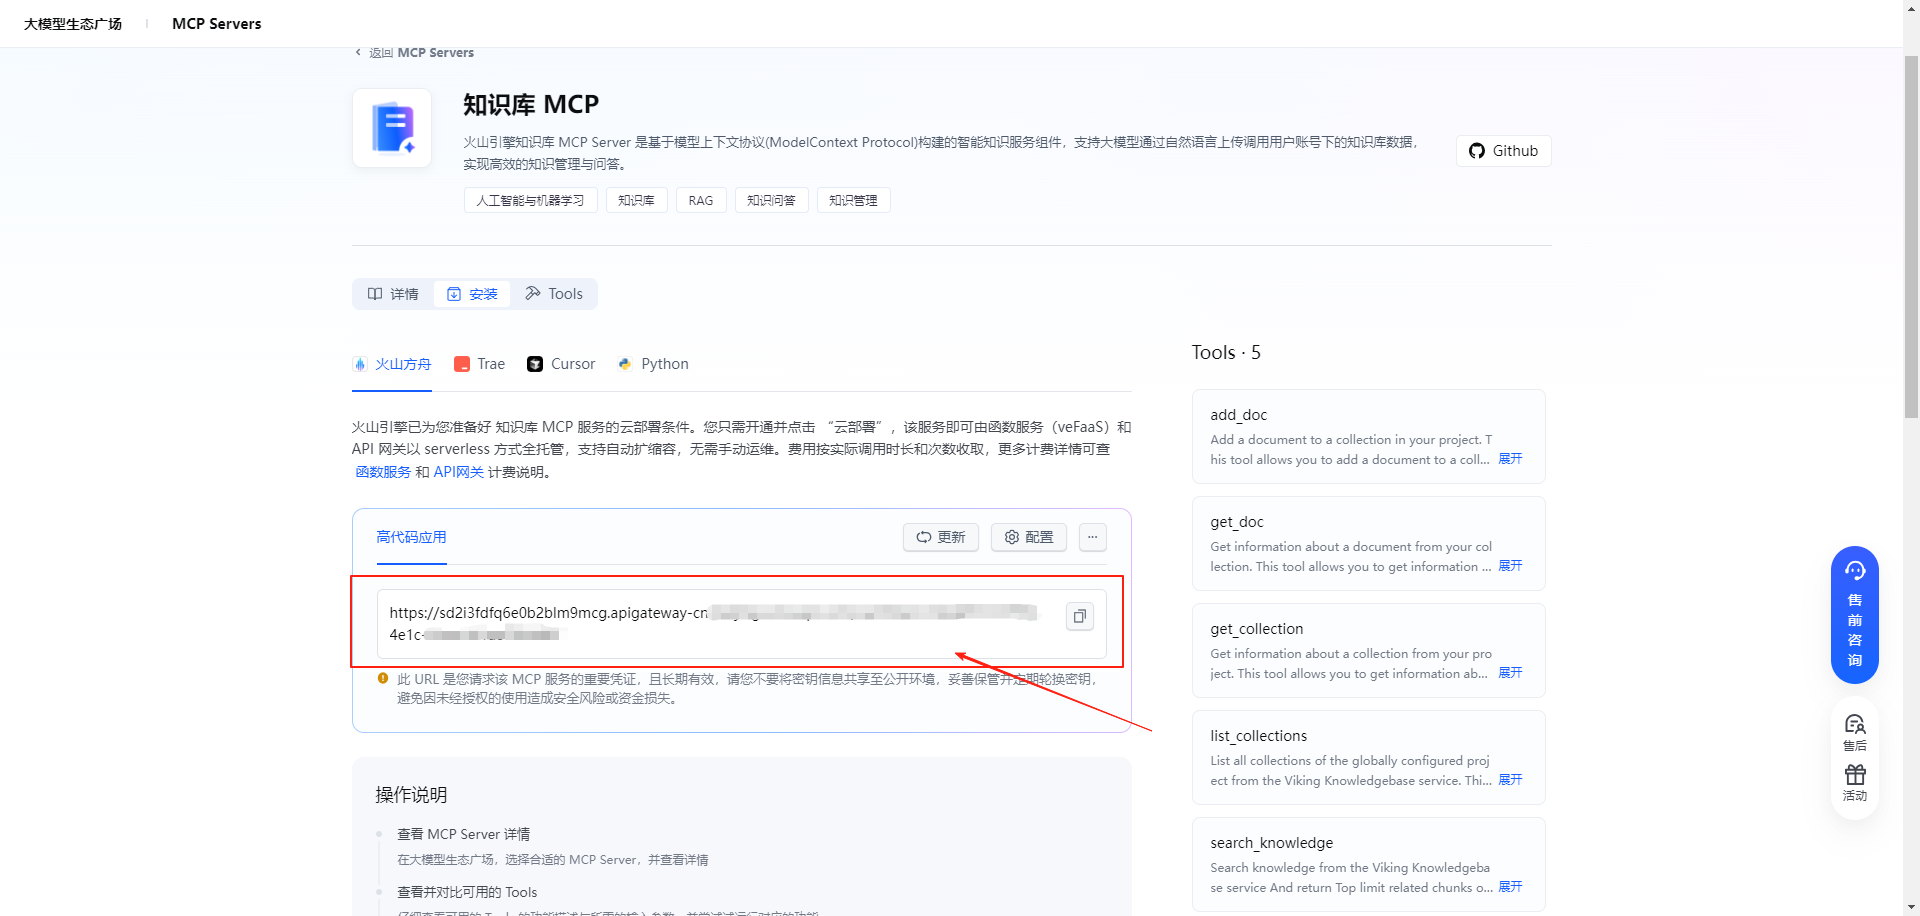Select the 知识库 tag chip
The image size is (1920, 916).
[636, 200]
